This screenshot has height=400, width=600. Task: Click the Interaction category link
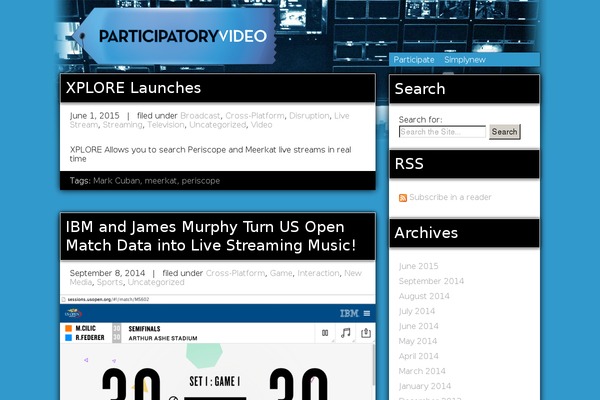click(x=318, y=273)
